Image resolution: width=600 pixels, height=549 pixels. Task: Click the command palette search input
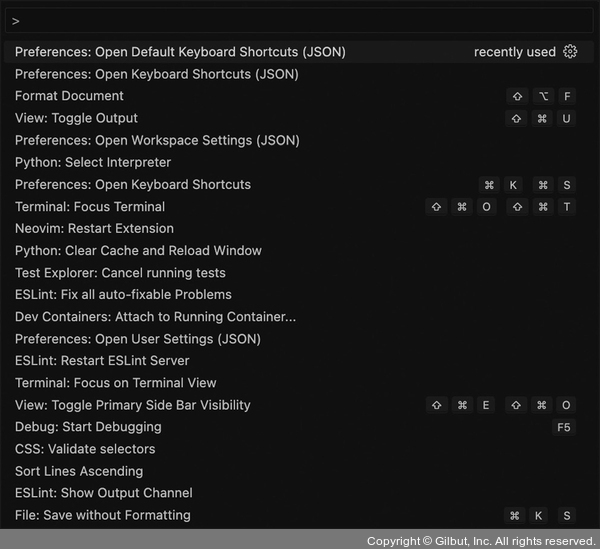300,20
